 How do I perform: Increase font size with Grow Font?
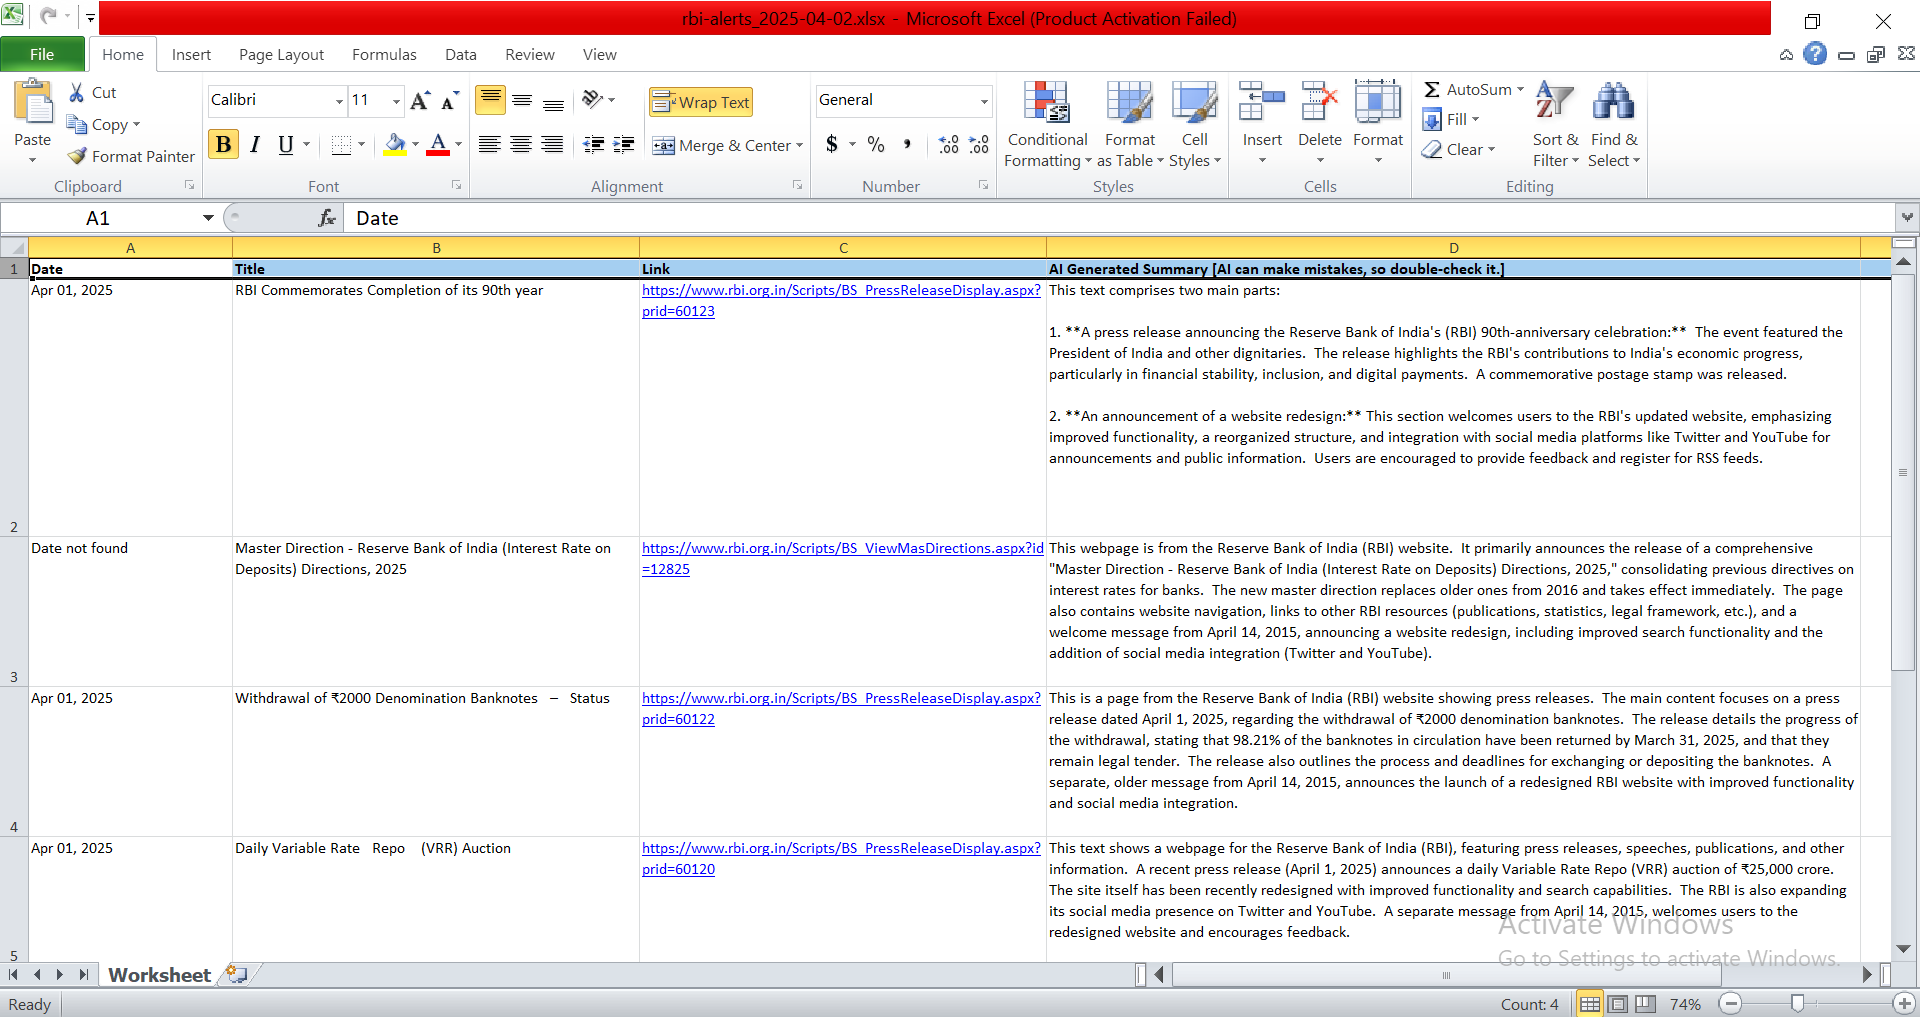(x=420, y=100)
